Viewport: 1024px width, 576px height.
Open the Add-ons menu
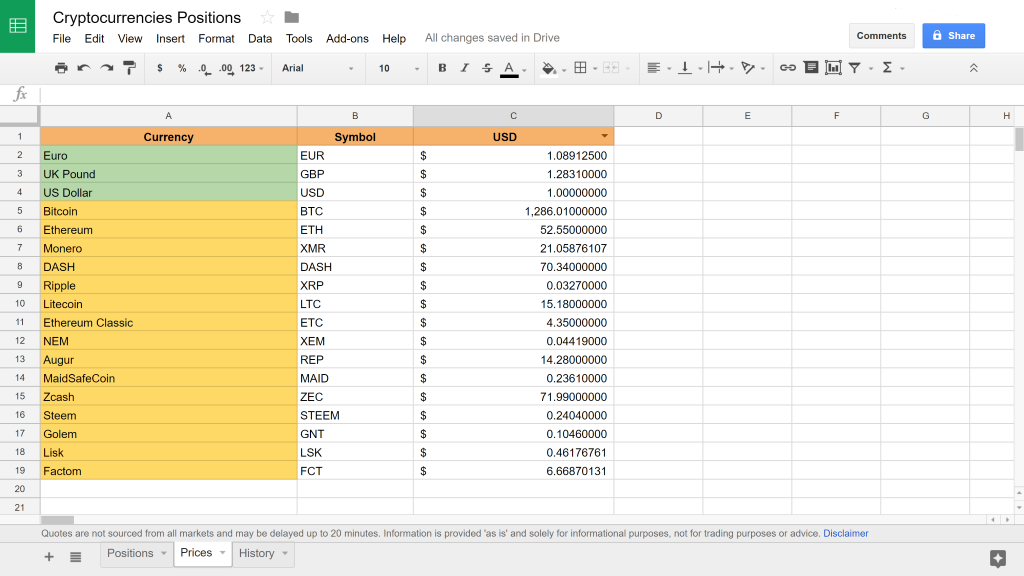click(x=347, y=39)
